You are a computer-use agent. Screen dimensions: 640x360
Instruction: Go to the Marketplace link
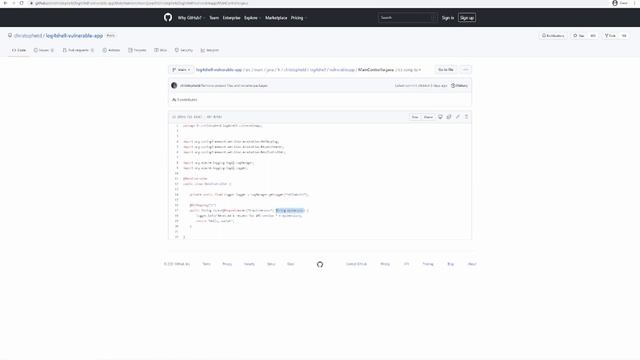pyautogui.click(x=276, y=18)
